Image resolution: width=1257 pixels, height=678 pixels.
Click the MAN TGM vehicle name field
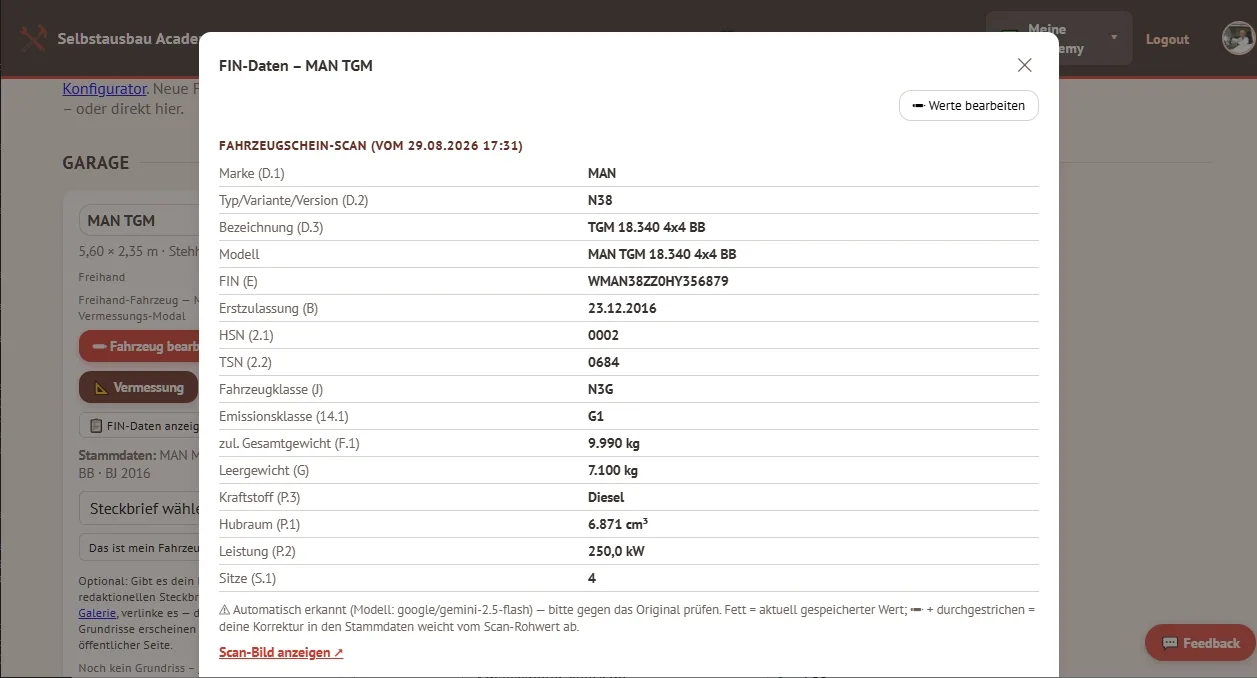(140, 220)
